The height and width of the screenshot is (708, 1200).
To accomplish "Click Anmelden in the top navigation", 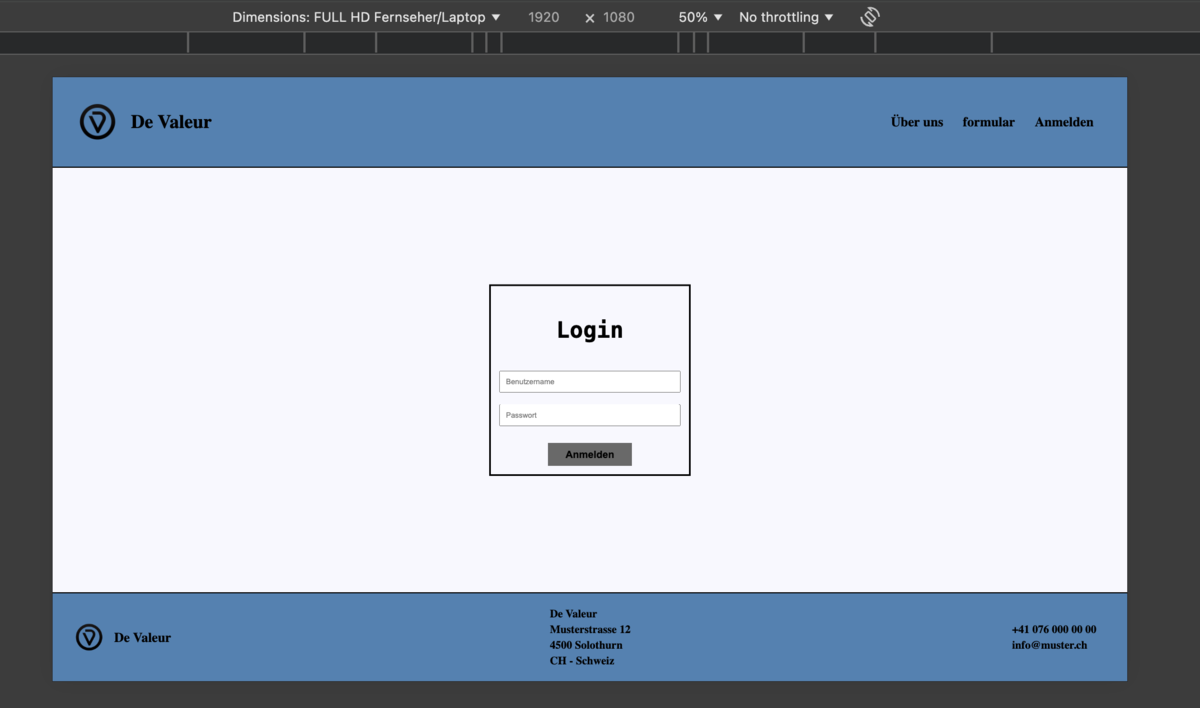I will coord(1064,122).
